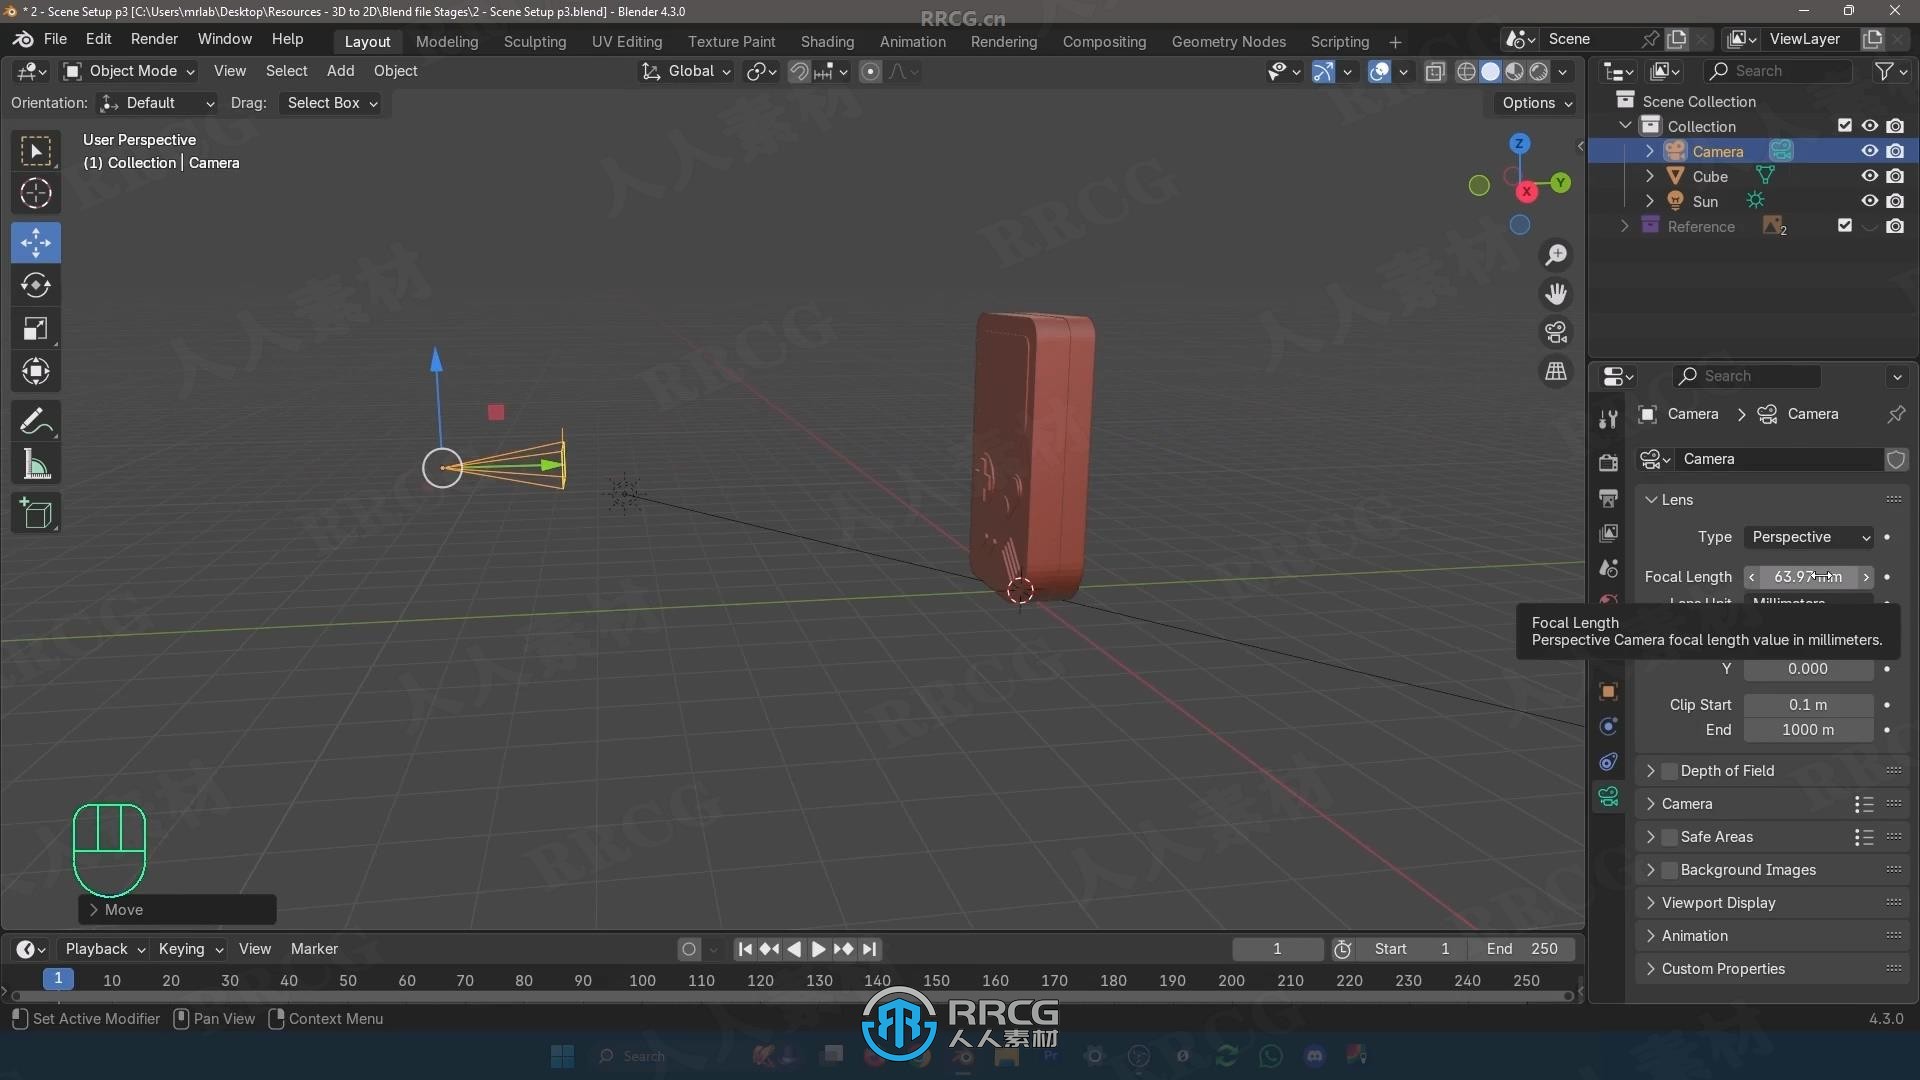The height and width of the screenshot is (1080, 1920).
Task: Toggle camera view icon in viewport
Action: coord(1556,332)
